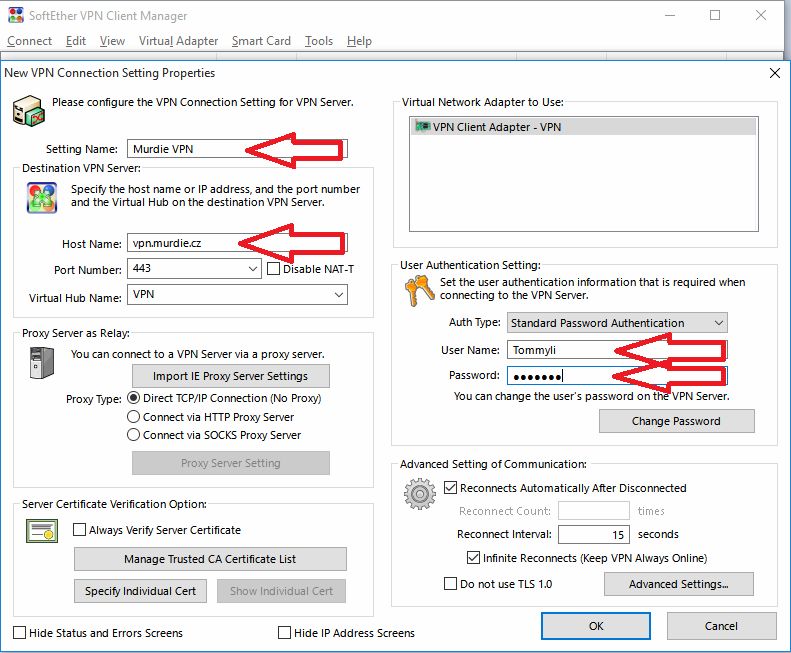The image size is (791, 653).
Task: Click Import IE Proxy Server Settings
Action: tap(231, 376)
